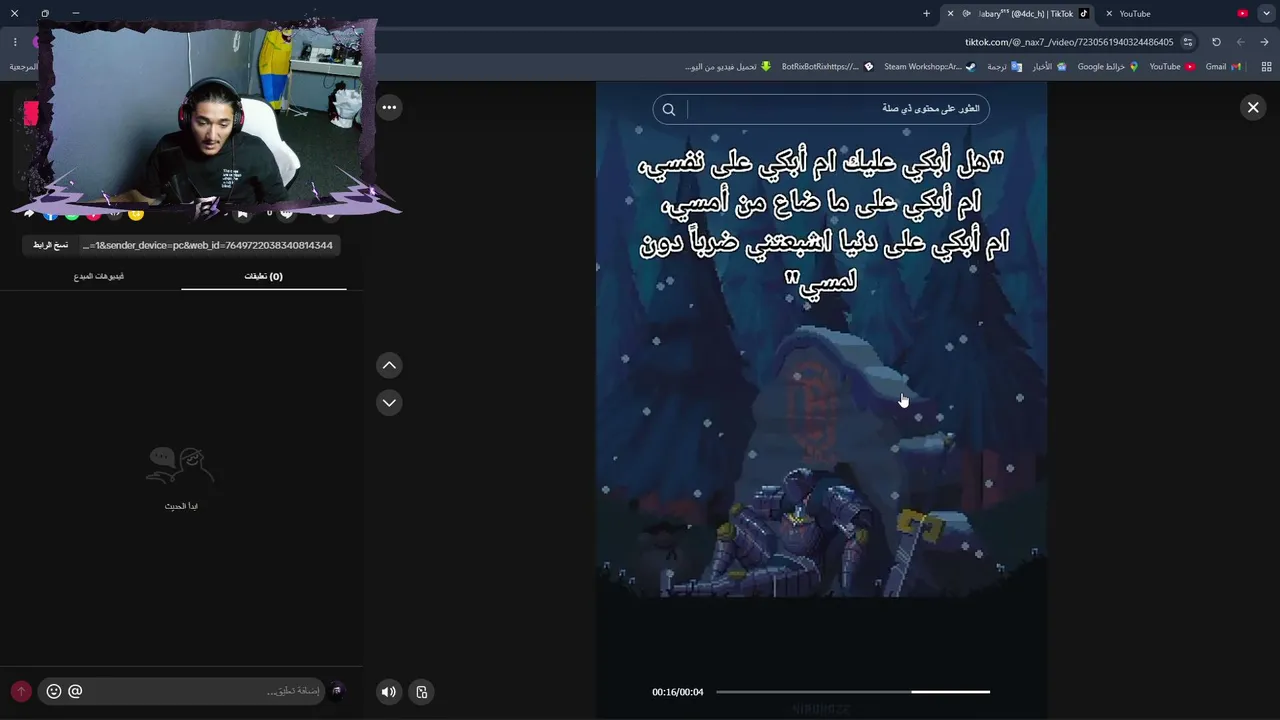The image size is (1280, 720).
Task: Close the YouTube browser tab
Action: point(1109,14)
